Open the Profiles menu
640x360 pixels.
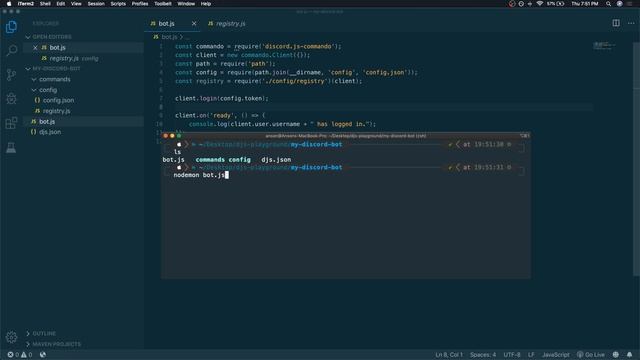pyautogui.click(x=140, y=4)
